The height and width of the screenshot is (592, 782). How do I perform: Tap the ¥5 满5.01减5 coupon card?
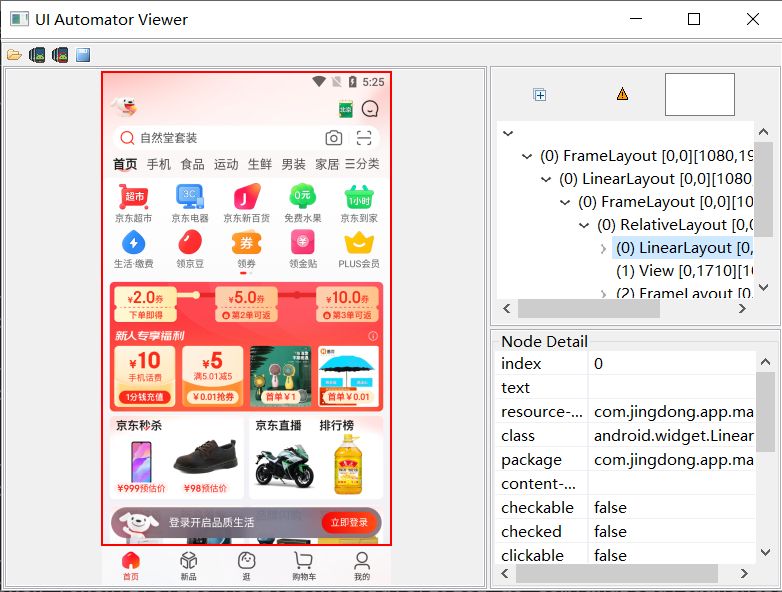(x=213, y=376)
